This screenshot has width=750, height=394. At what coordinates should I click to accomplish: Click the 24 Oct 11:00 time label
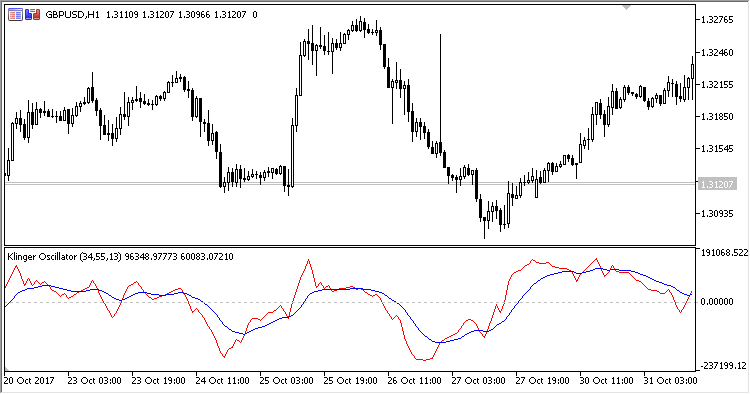222,381
